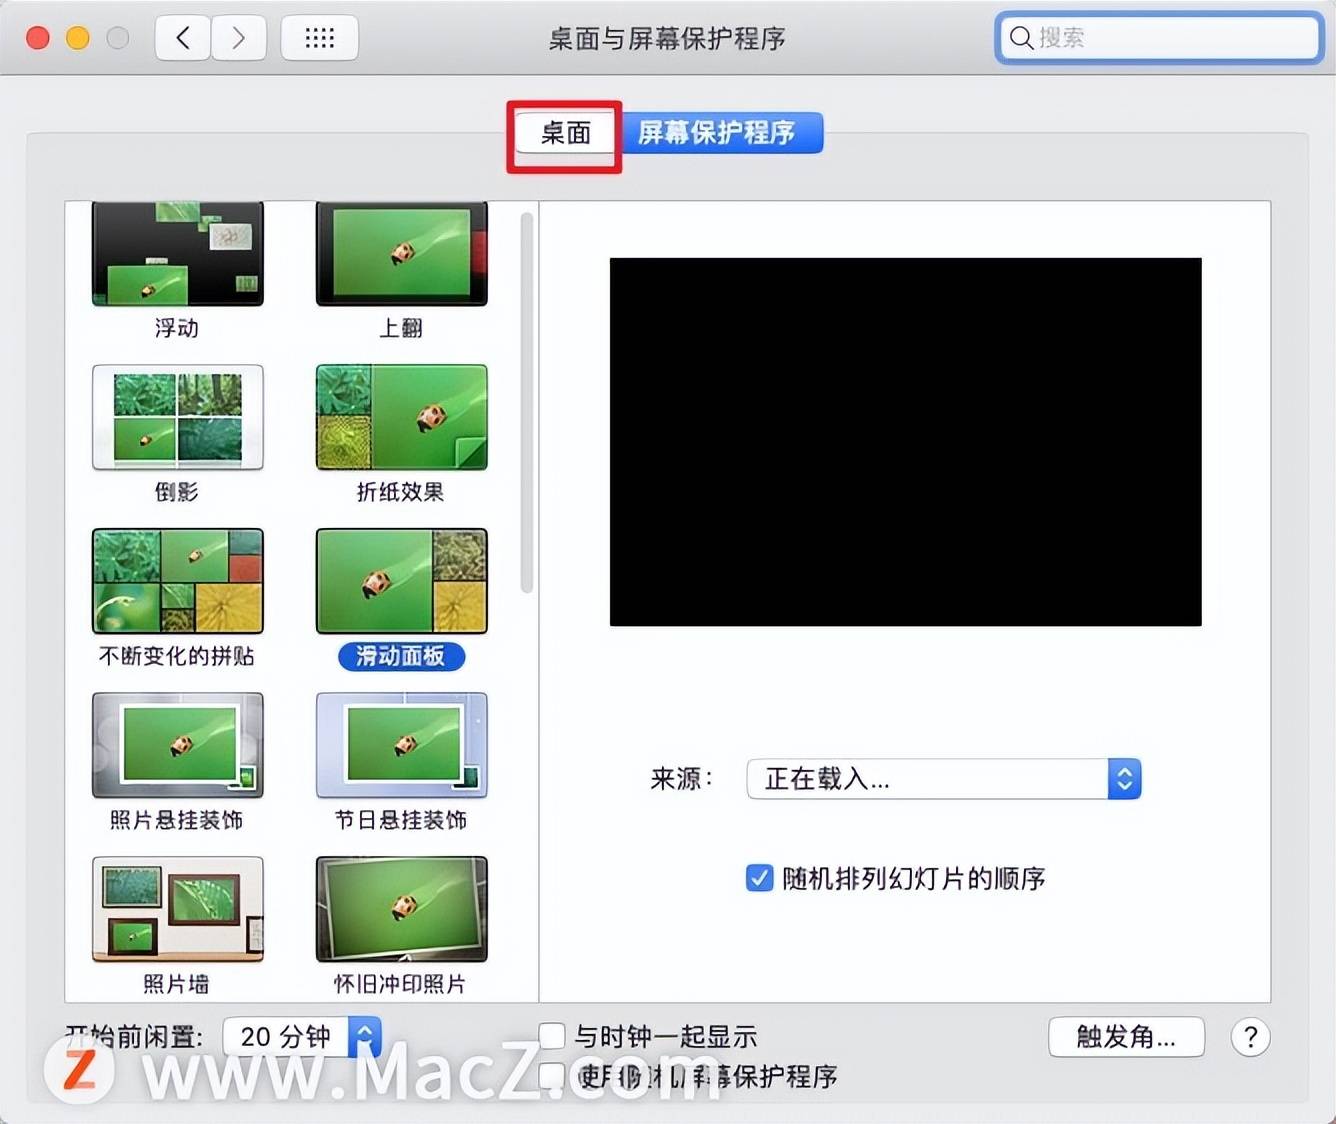Choose the 不断变化的拼贴 screensaver

tap(177, 581)
